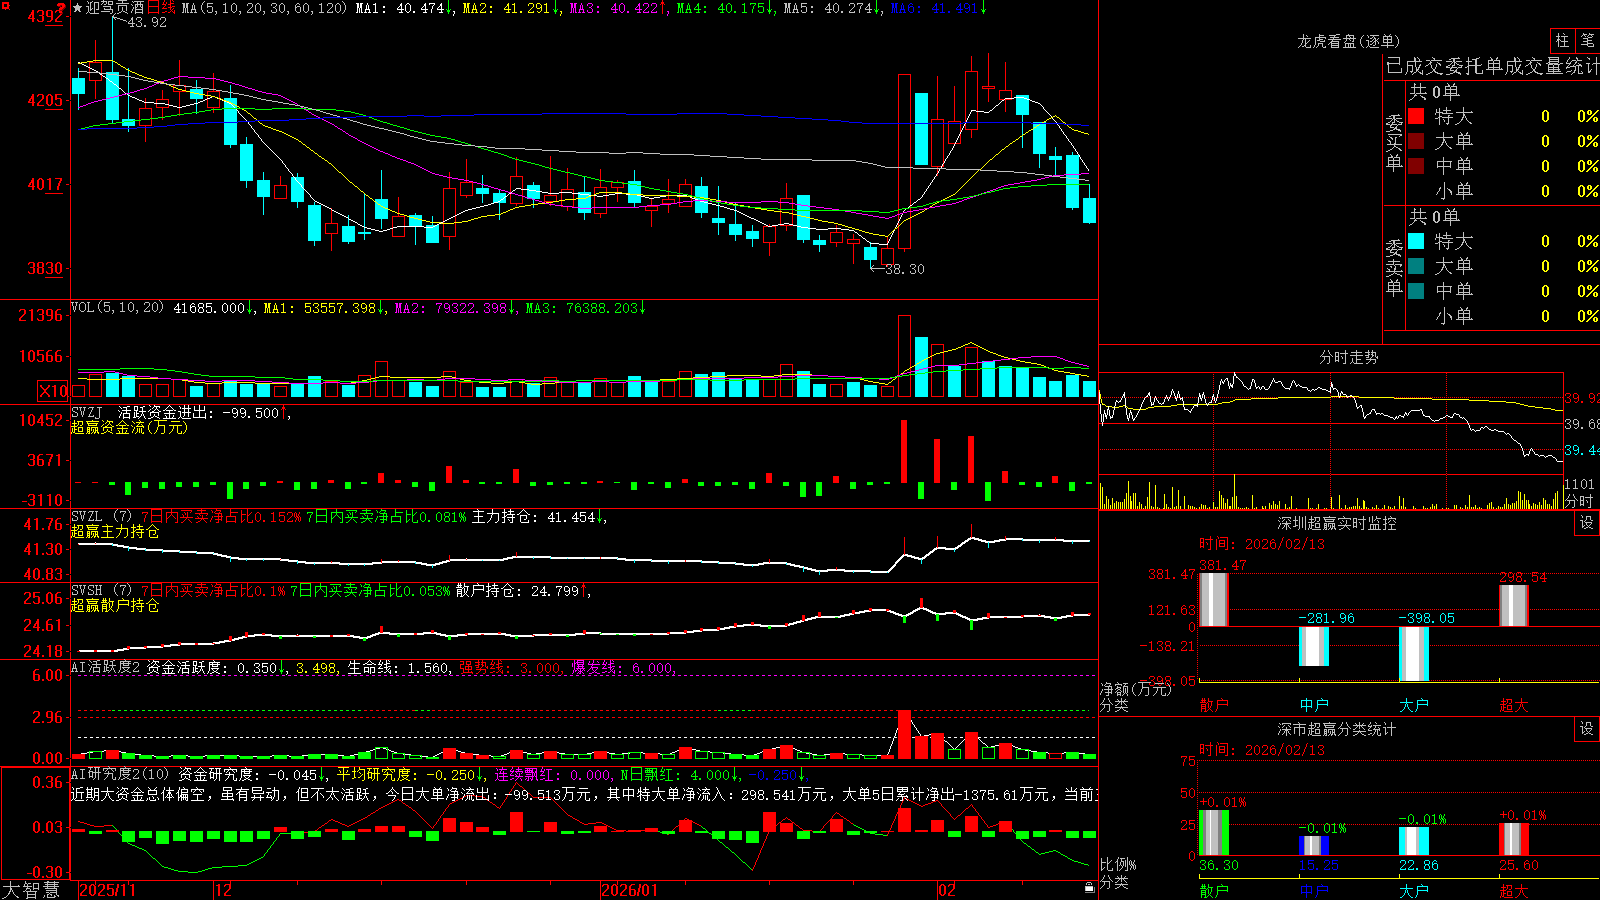Click the 超赢主力持仓 label
The image size is (1600, 900).
(x=115, y=531)
